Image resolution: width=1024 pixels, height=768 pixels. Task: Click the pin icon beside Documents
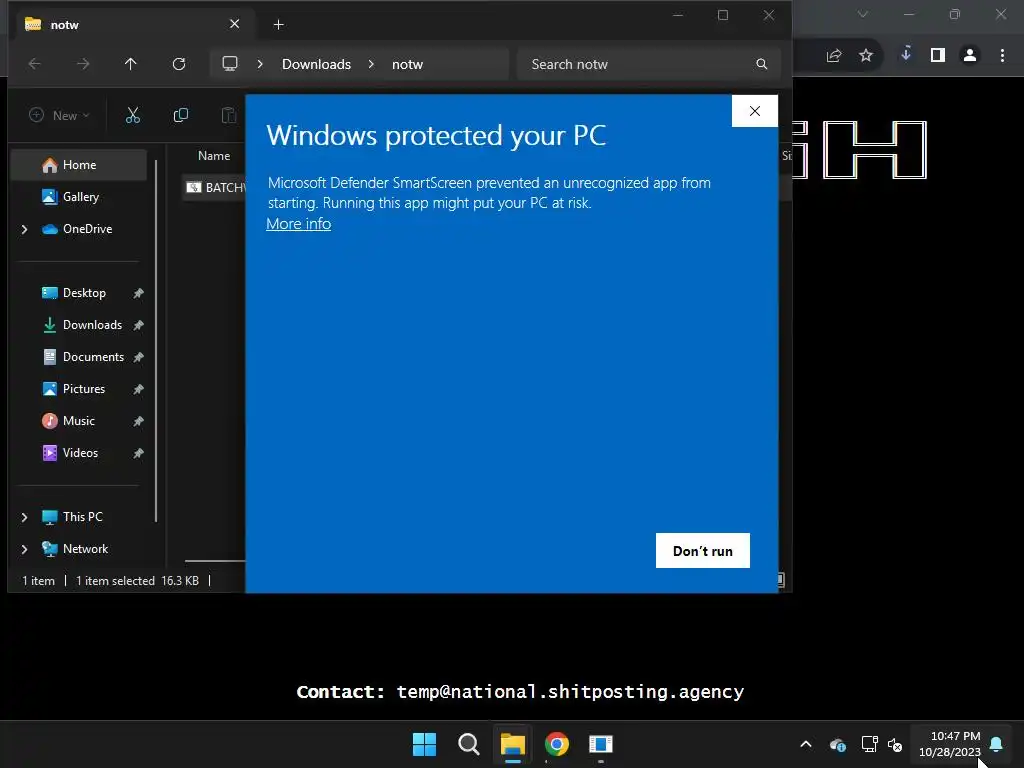(138, 357)
